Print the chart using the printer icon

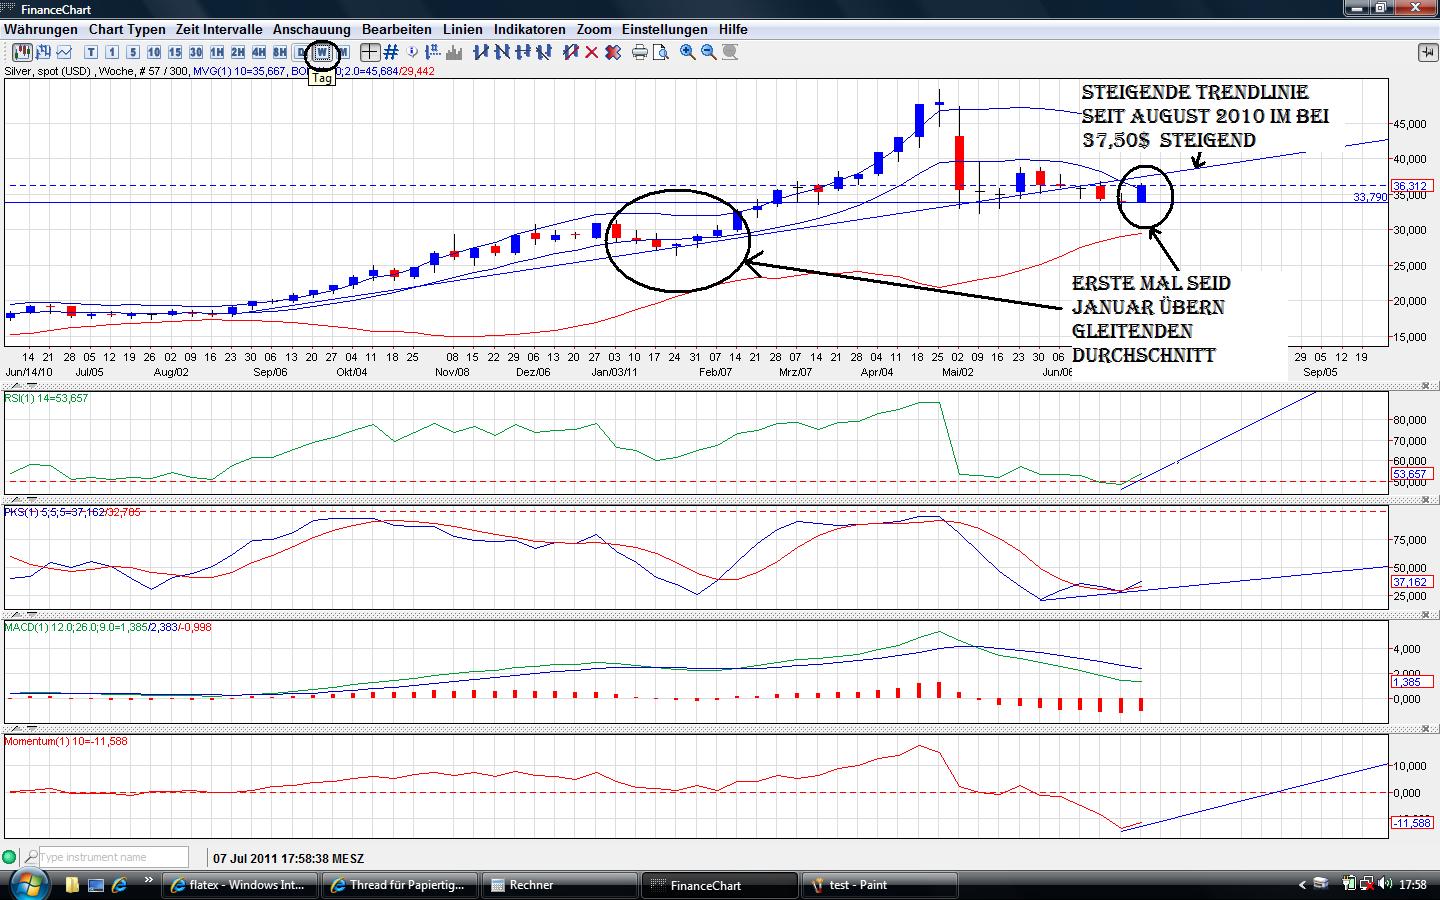(x=640, y=52)
